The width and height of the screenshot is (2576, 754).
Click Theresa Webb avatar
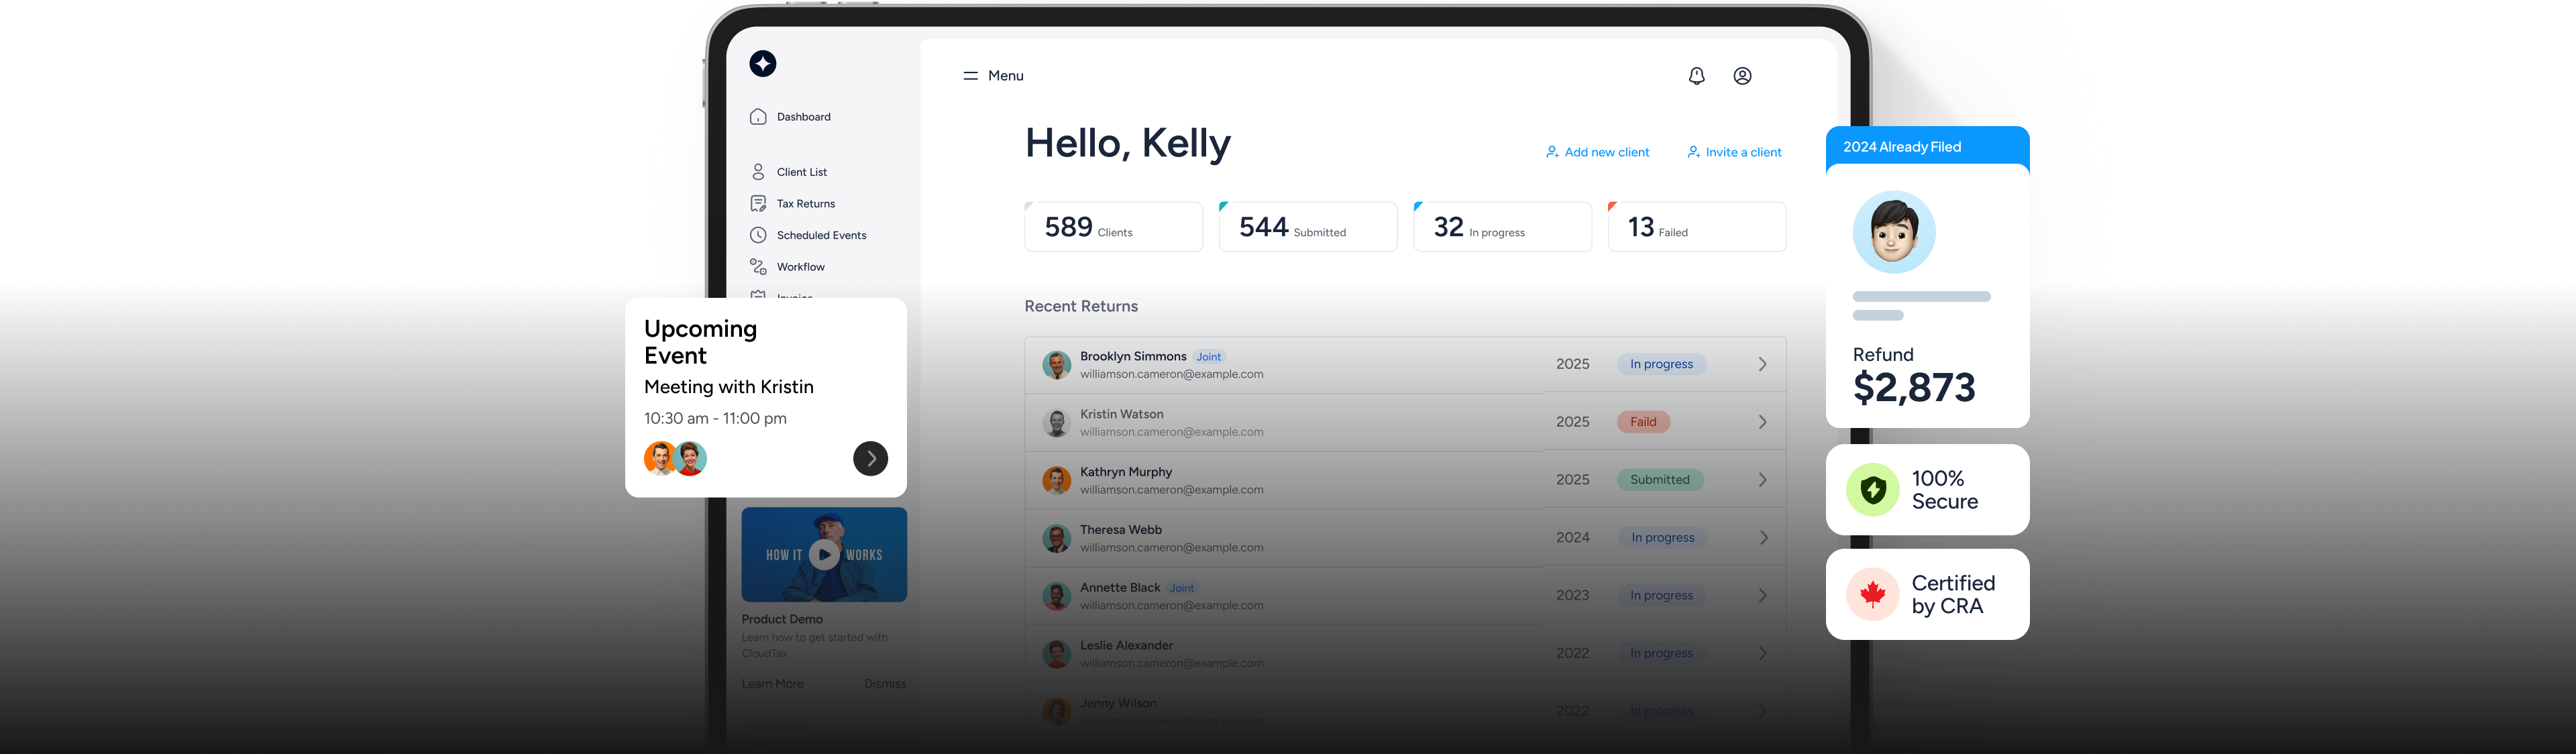click(x=1056, y=539)
